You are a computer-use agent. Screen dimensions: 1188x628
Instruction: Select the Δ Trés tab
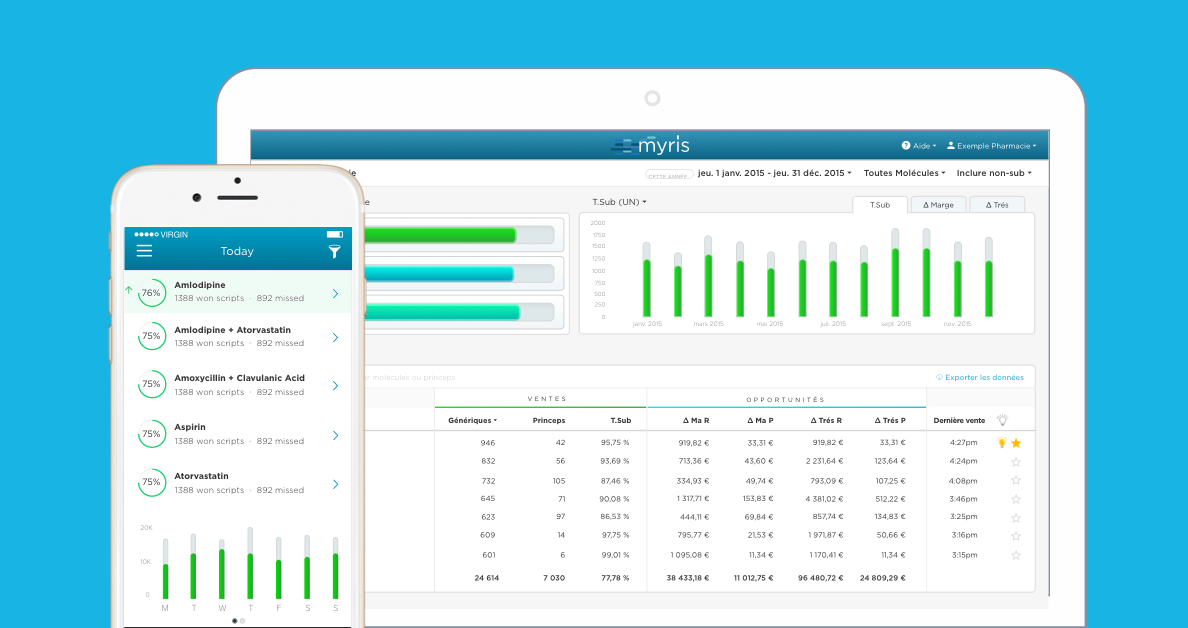997,205
